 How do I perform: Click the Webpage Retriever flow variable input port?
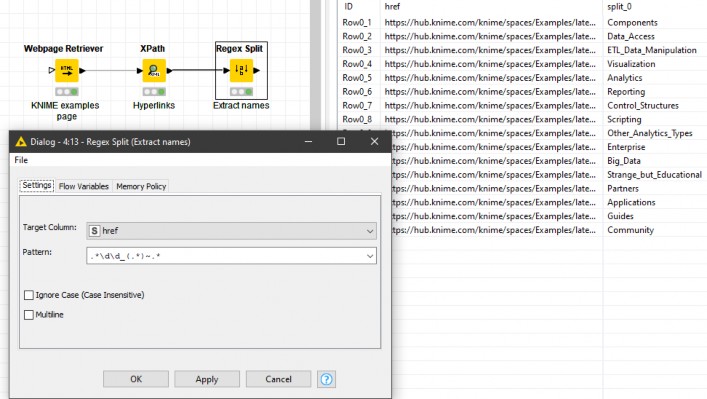[51, 70]
